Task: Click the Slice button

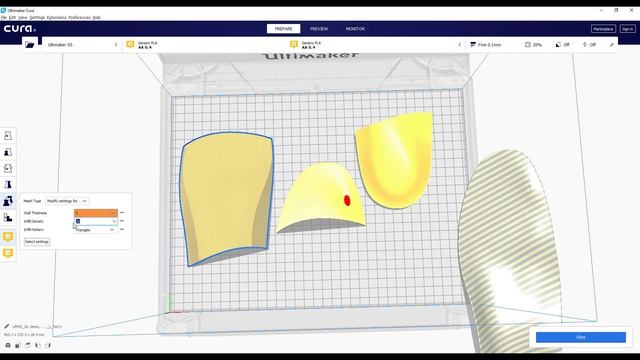Action: pyautogui.click(x=580, y=337)
